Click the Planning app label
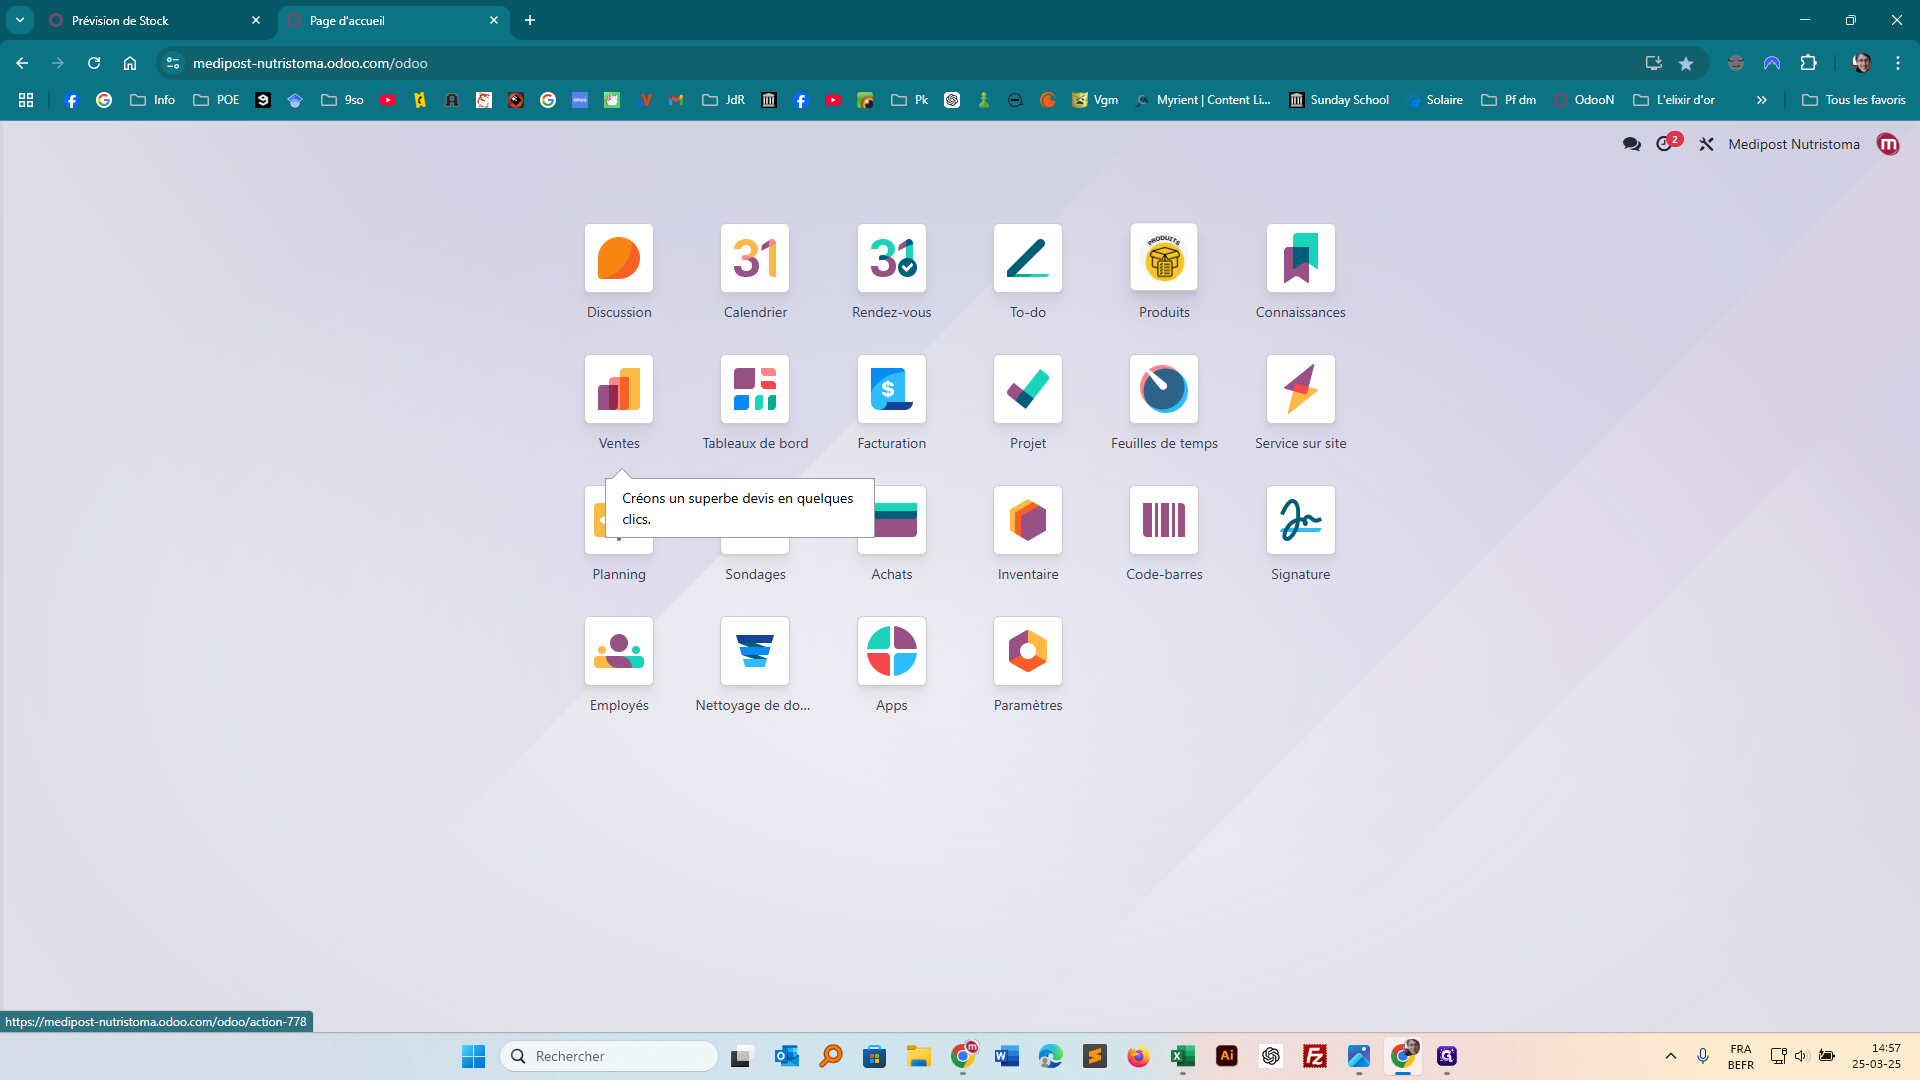Screen dimensions: 1920x1080 [619, 574]
